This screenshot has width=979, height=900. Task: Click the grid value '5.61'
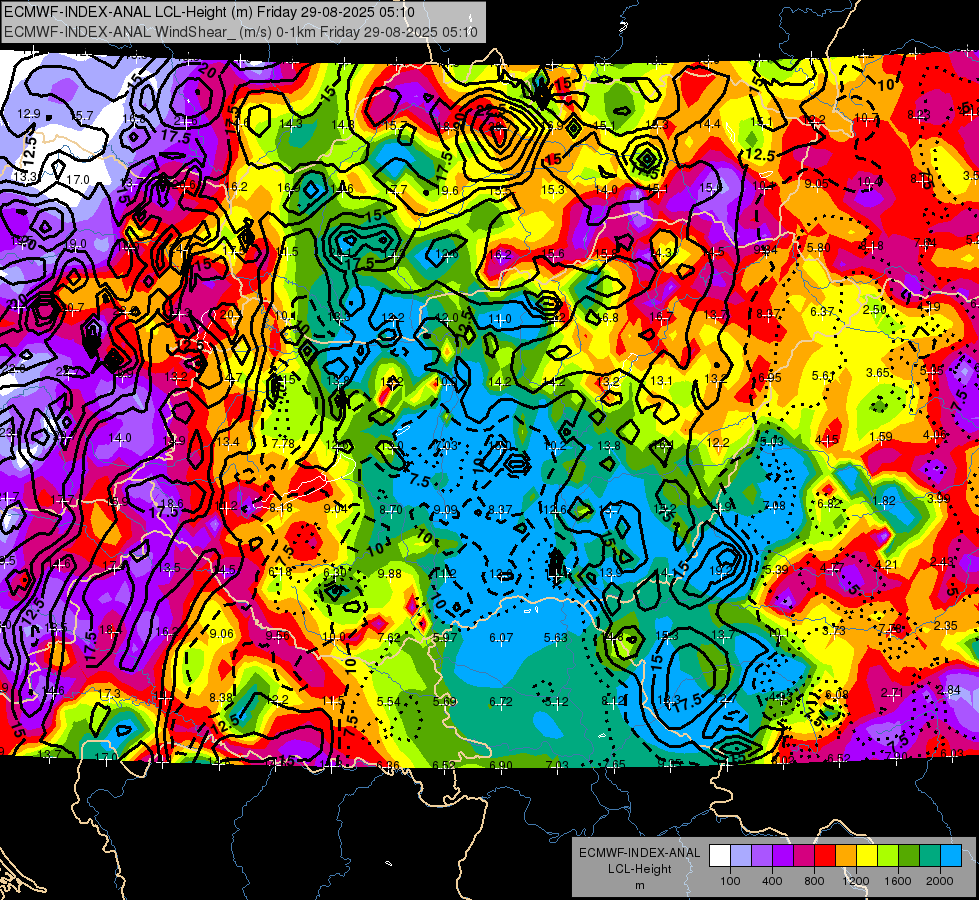(824, 376)
